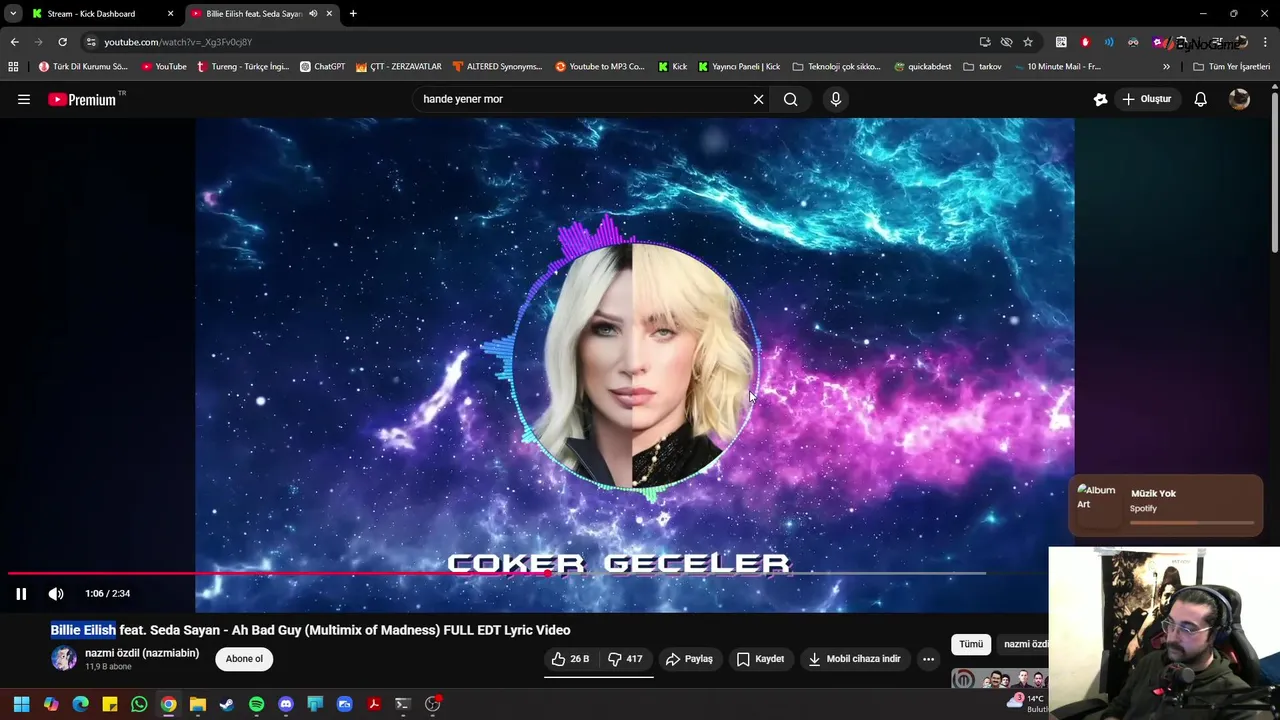Show hidden bookmarks with the chevron
Image resolution: width=1280 pixels, height=720 pixels.
pos(1166,67)
